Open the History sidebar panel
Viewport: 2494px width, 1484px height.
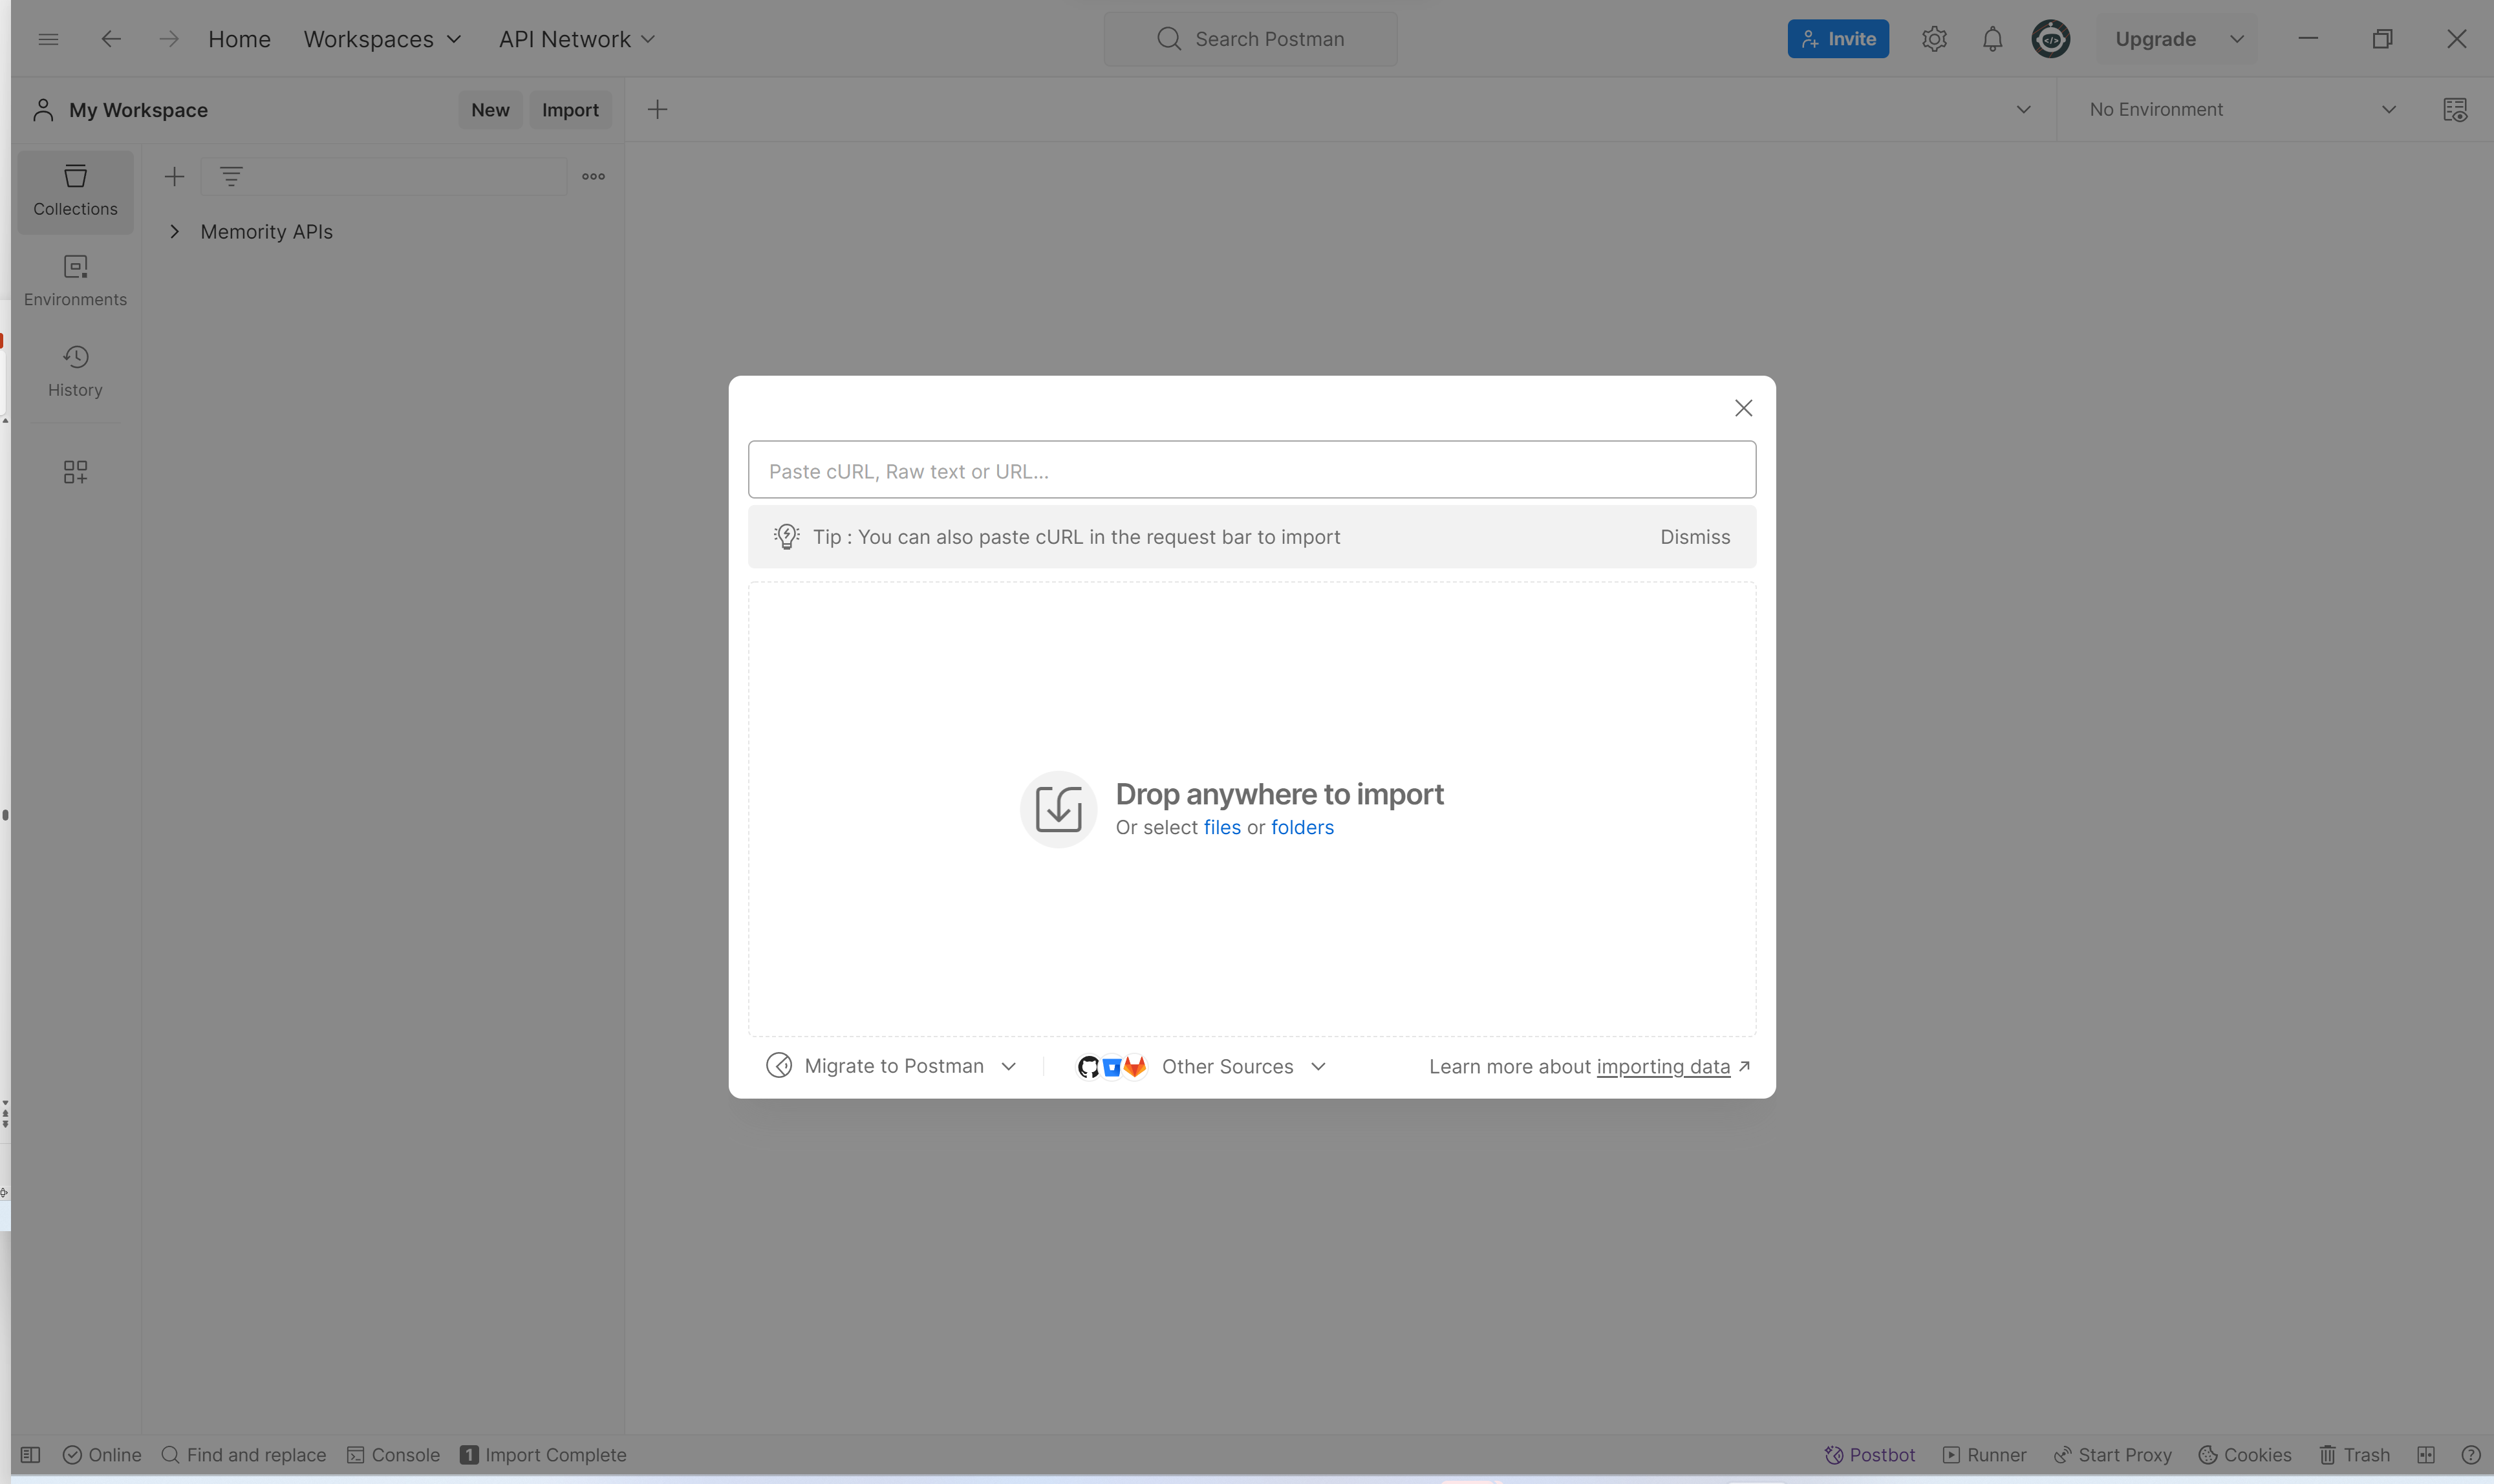[x=75, y=371]
